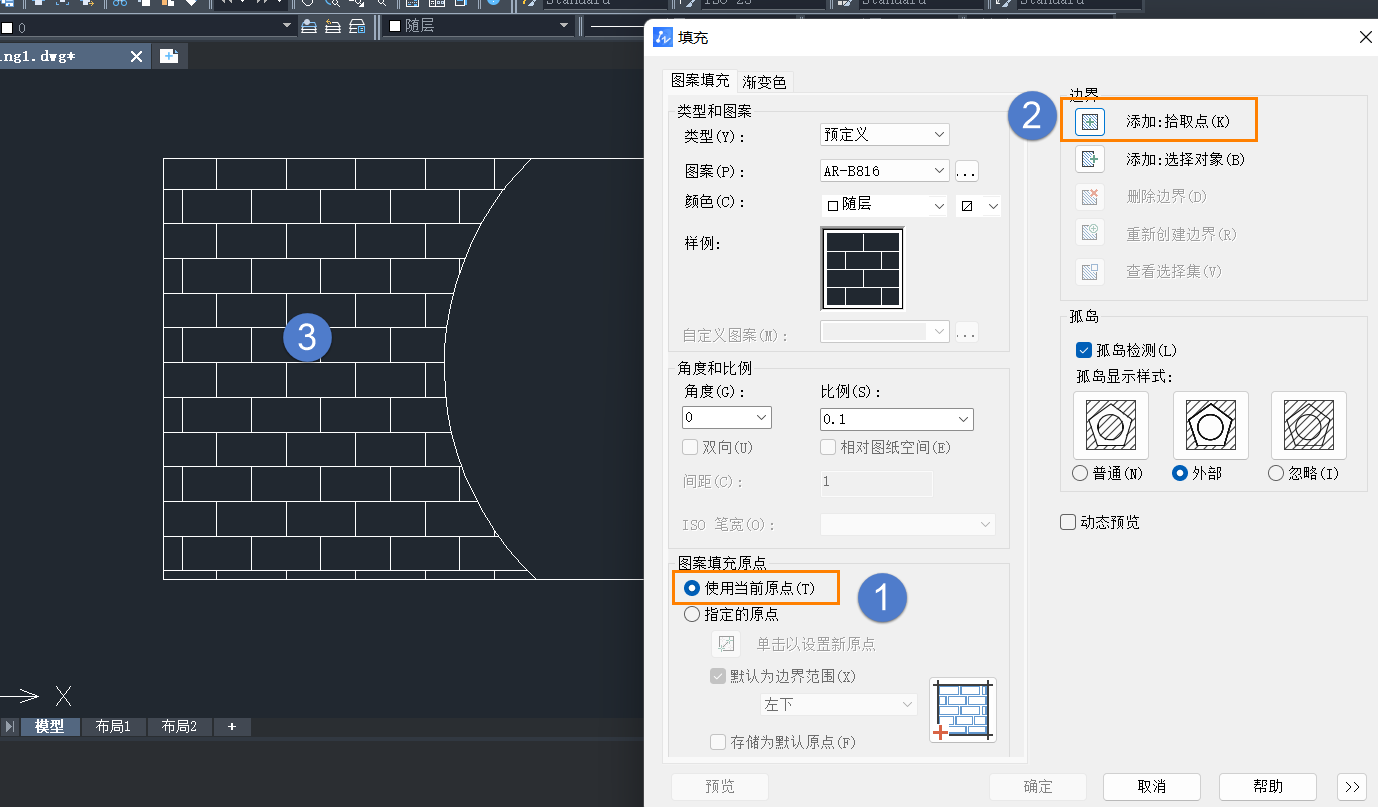Image resolution: width=1378 pixels, height=807 pixels.
Task: Select Specified origin (指定的原点) radio
Action: [x=691, y=615]
